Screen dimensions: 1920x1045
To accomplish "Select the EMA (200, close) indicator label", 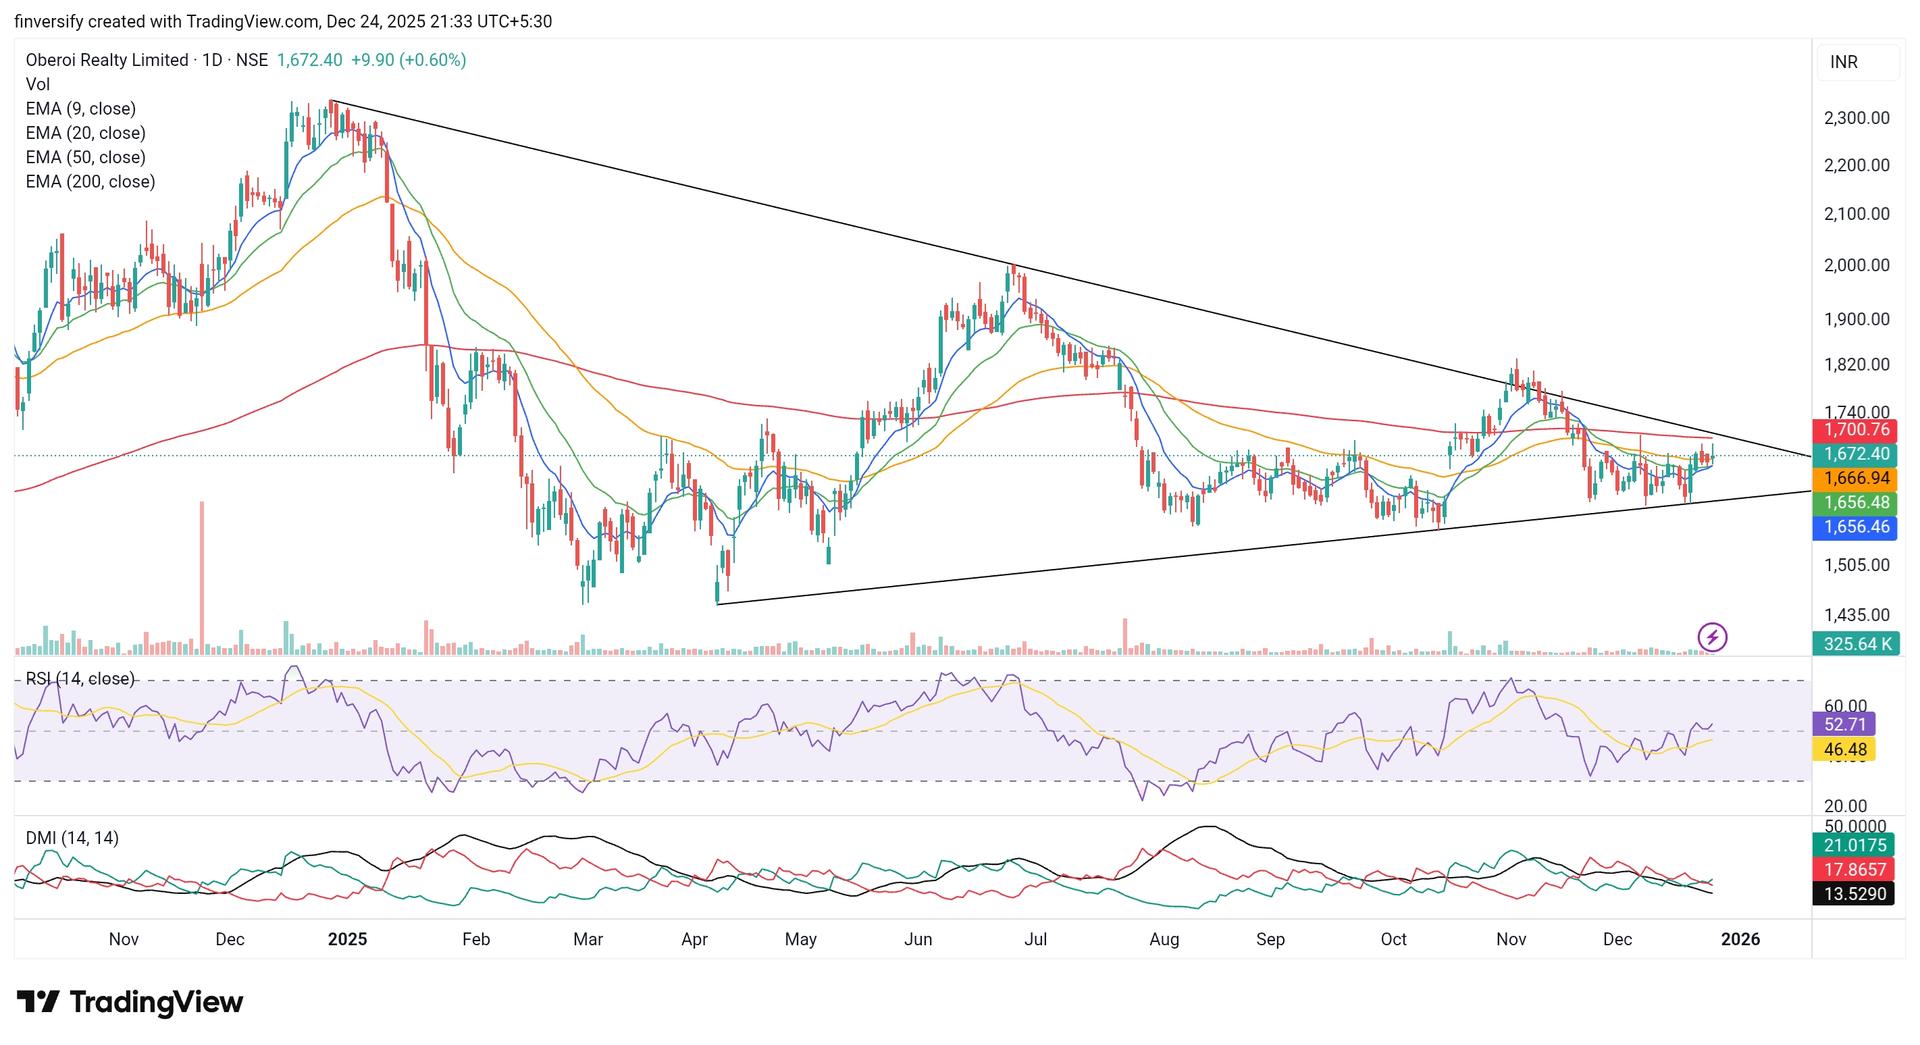I will pyautogui.click(x=91, y=182).
